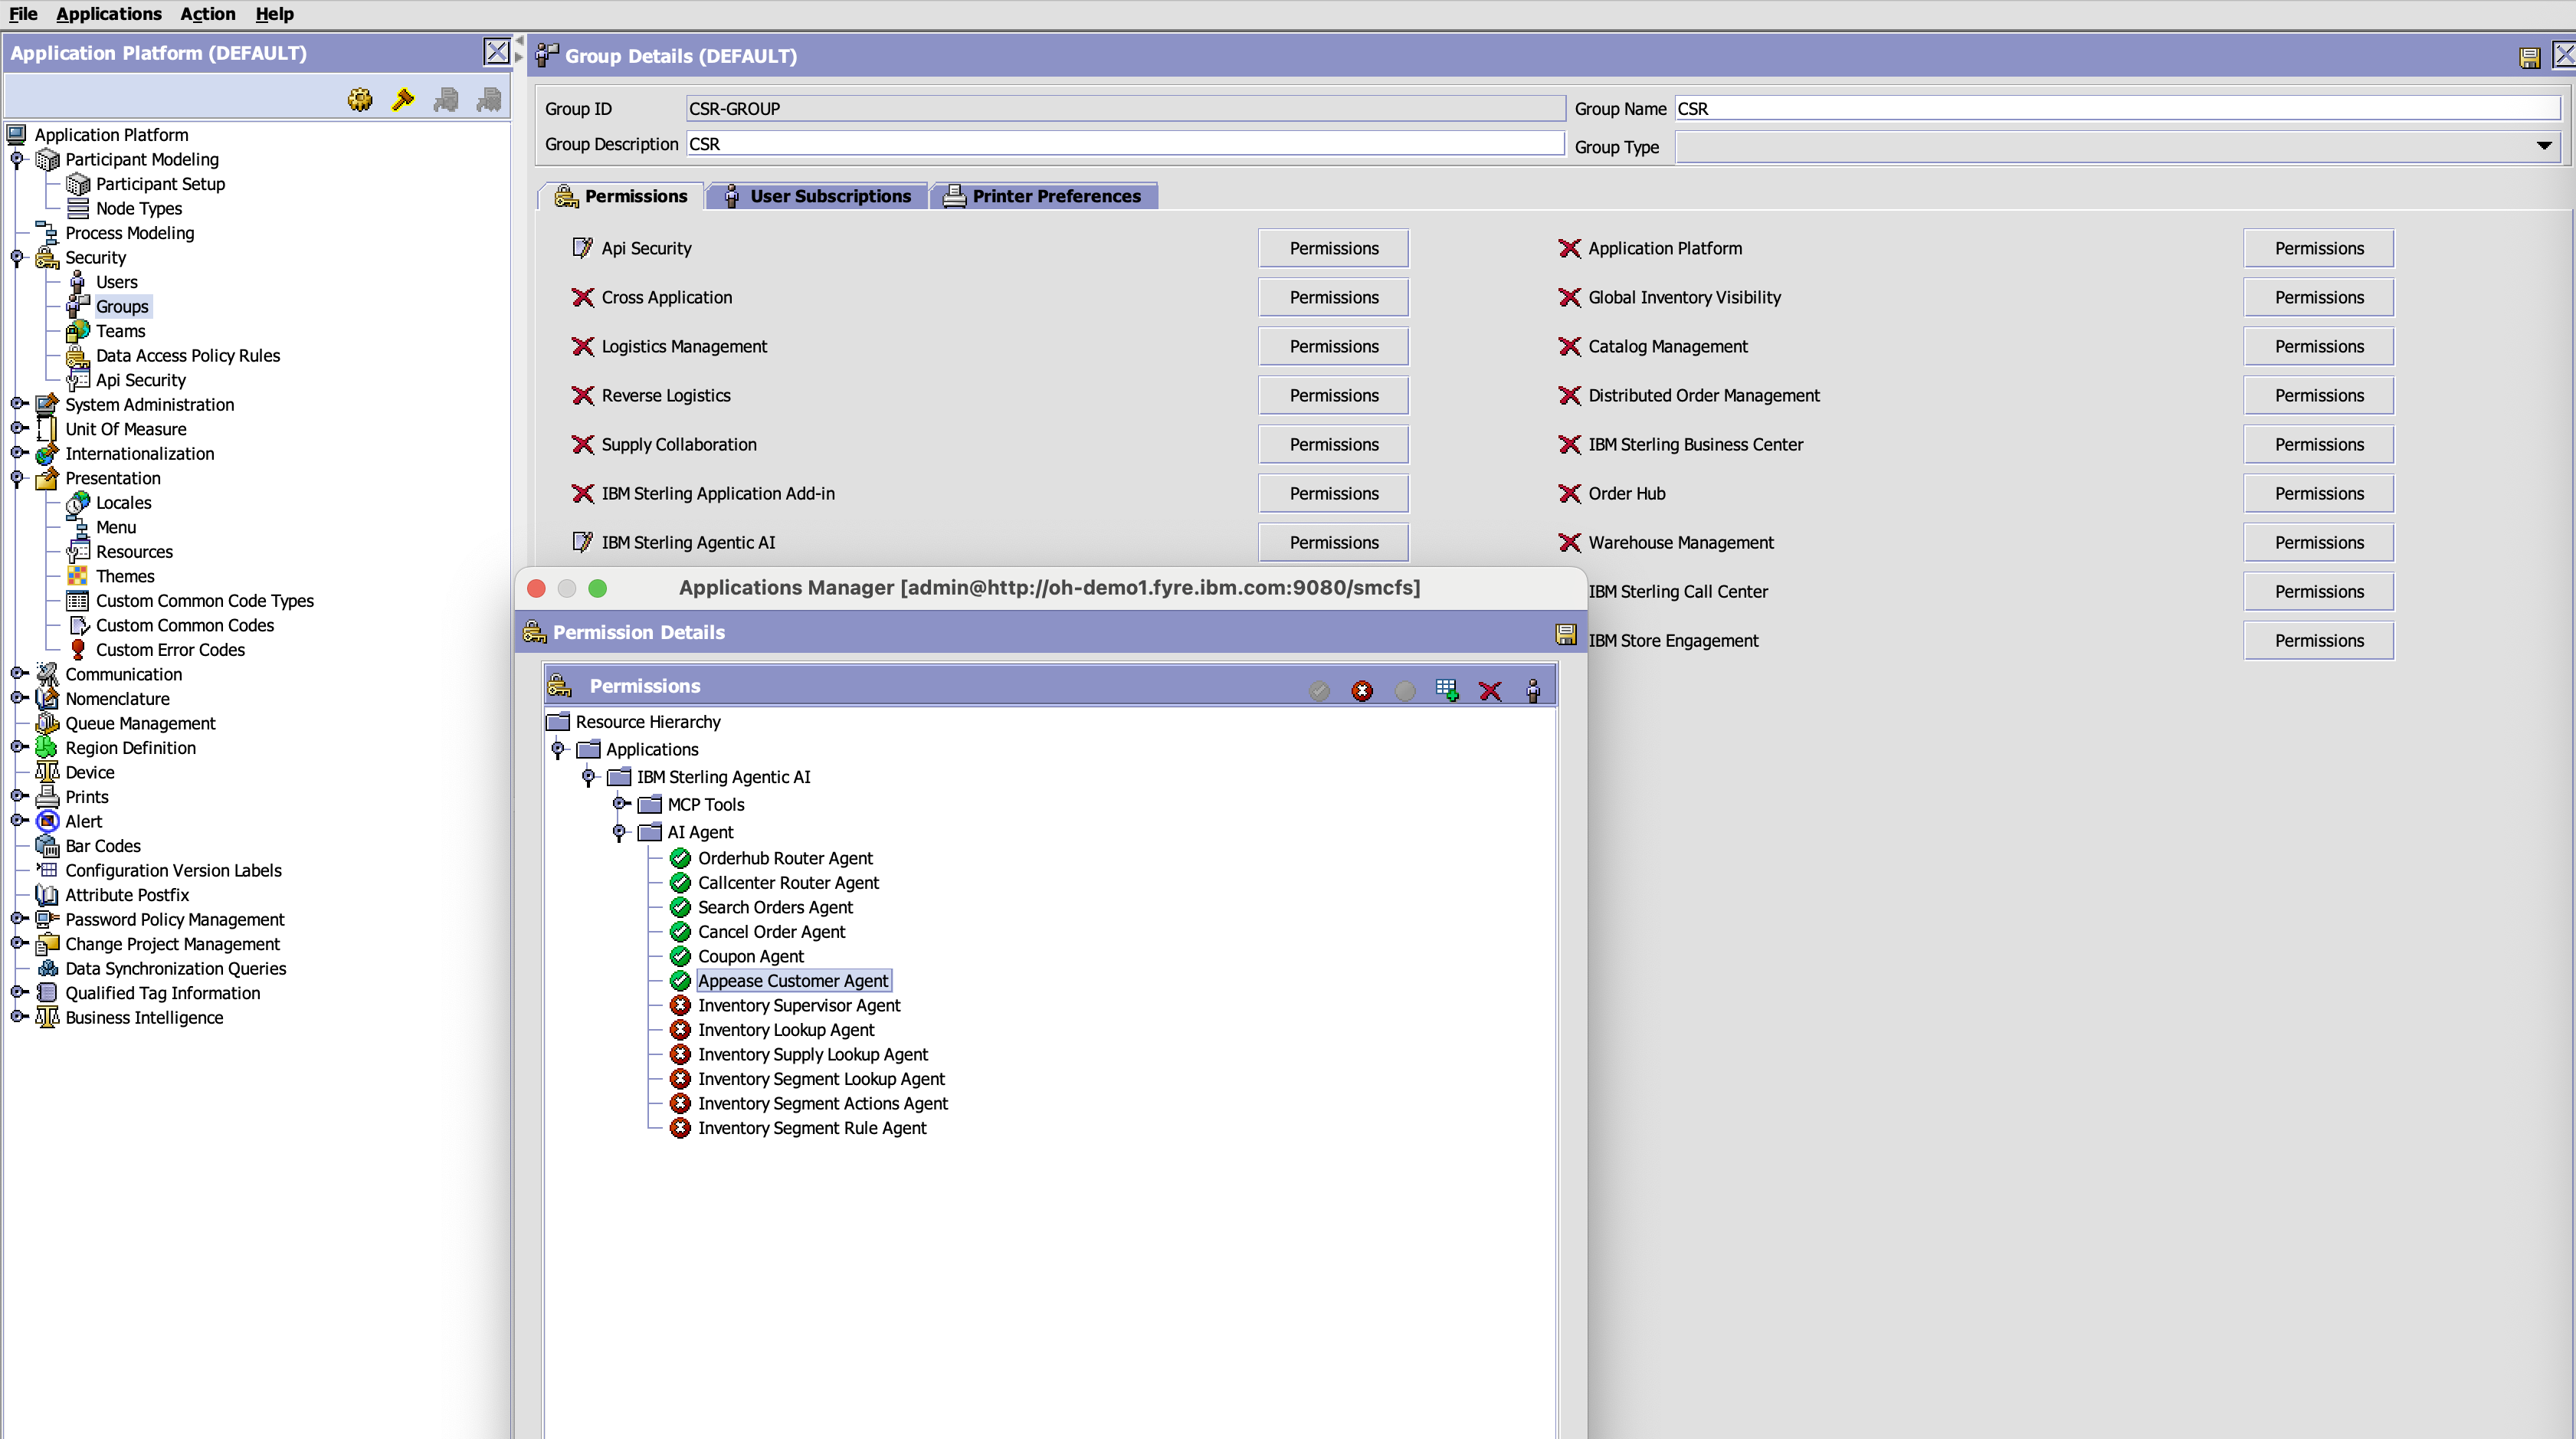Select the Permissions tab in Group Details
Screen dimensions: 2576x1439
click(621, 196)
